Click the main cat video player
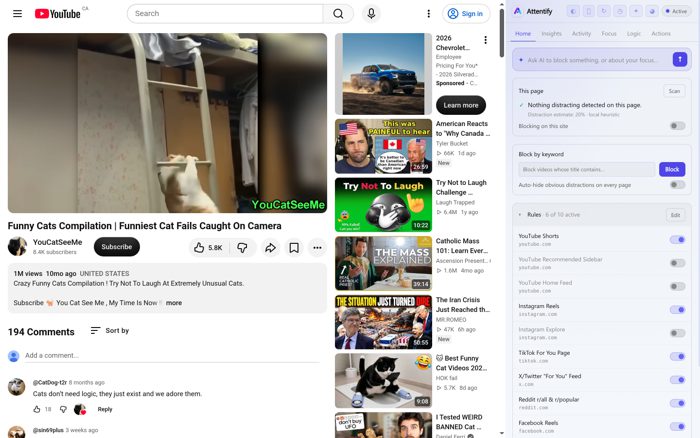Image resolution: width=700 pixels, height=438 pixels. (167, 123)
